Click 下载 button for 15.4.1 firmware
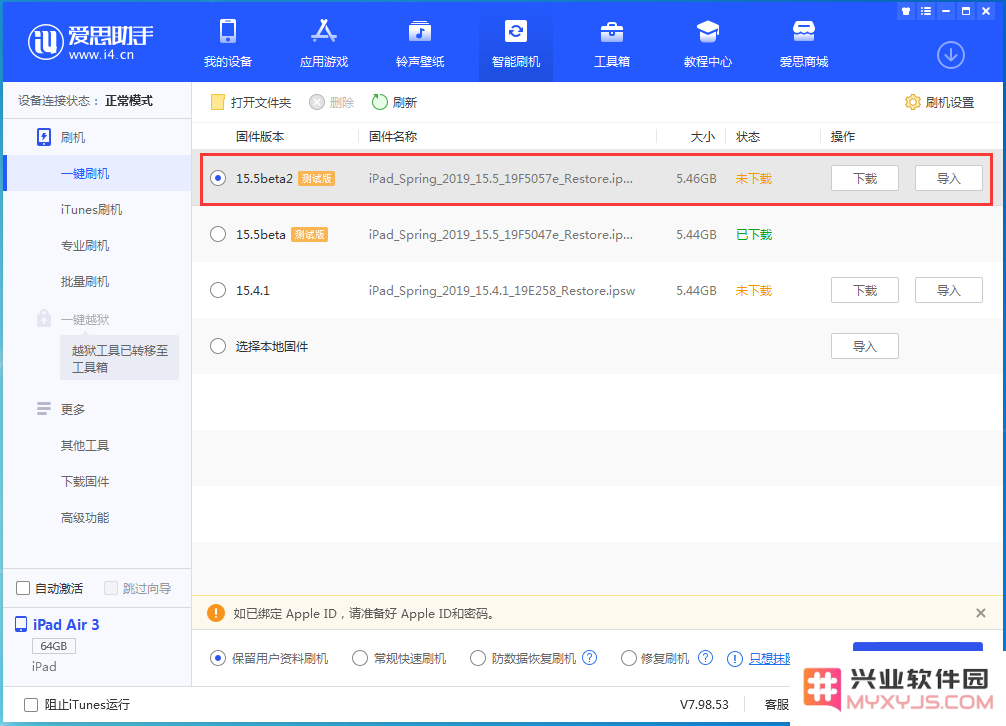 pyautogui.click(x=864, y=290)
